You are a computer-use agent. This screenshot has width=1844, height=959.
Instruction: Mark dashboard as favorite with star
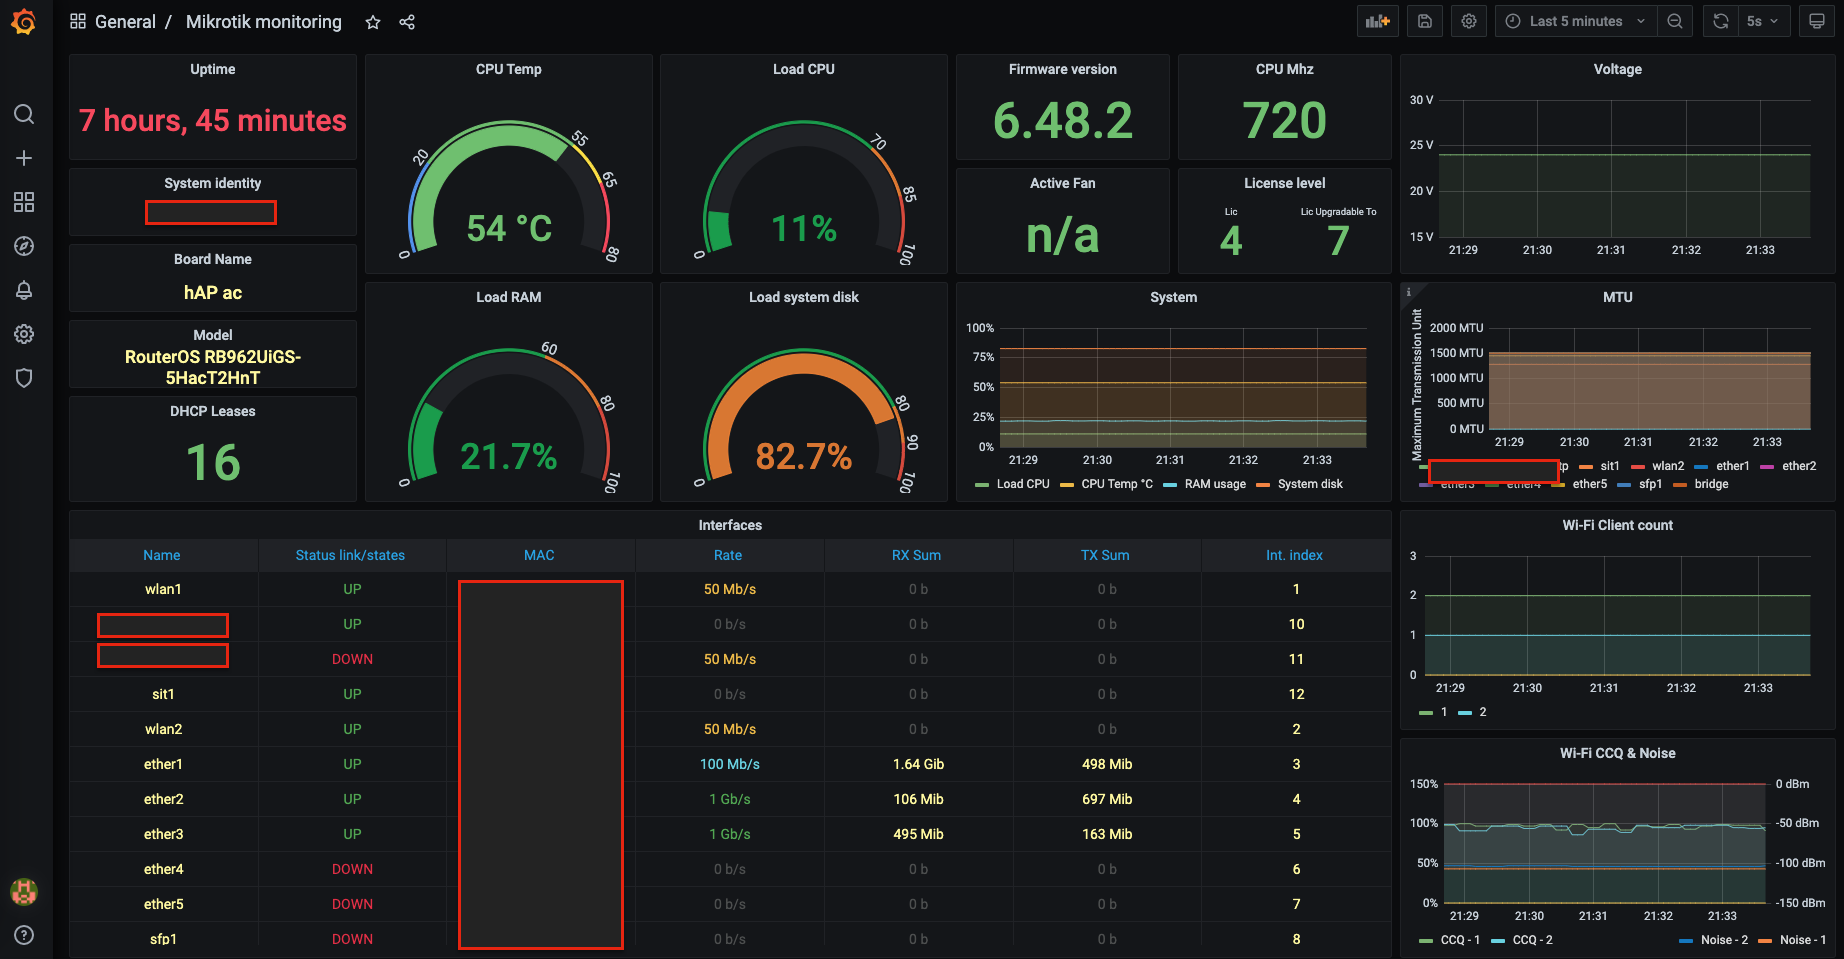coord(373,22)
